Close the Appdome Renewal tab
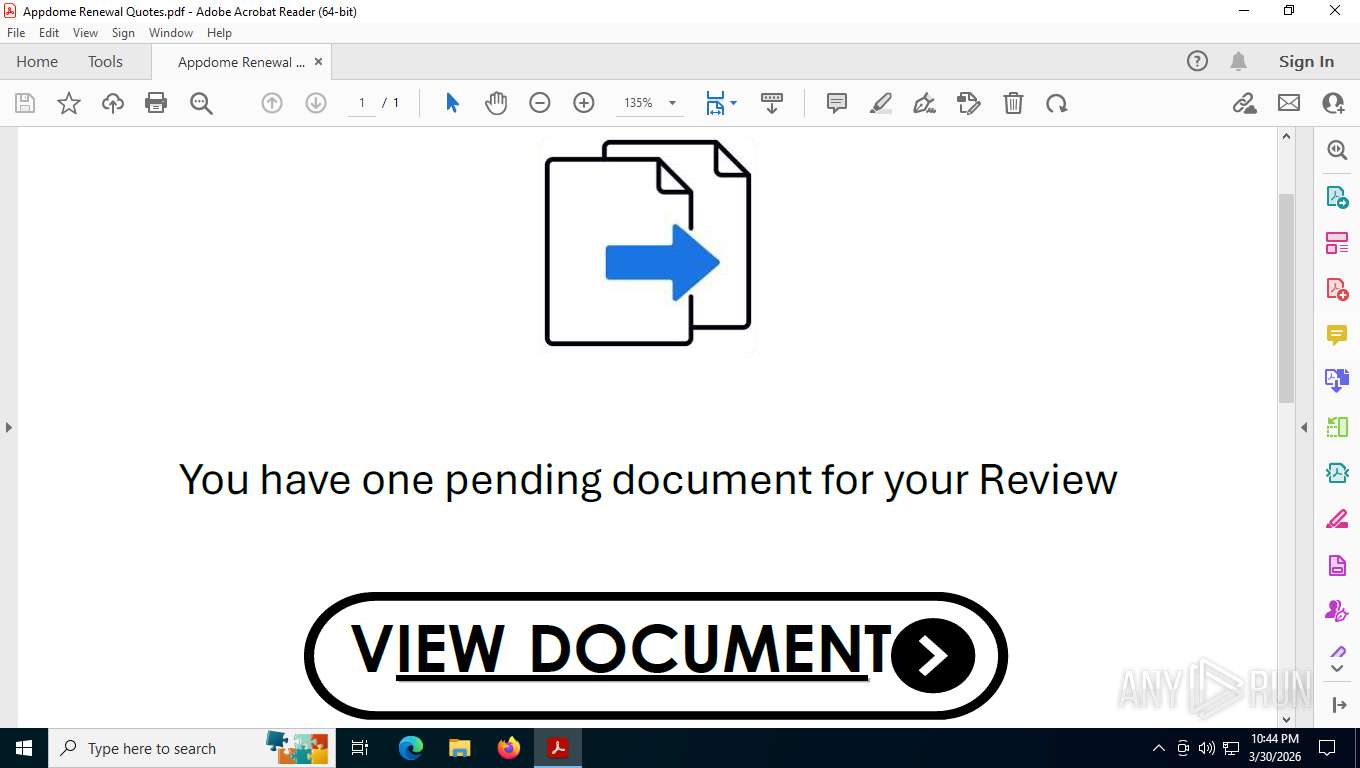 [318, 61]
